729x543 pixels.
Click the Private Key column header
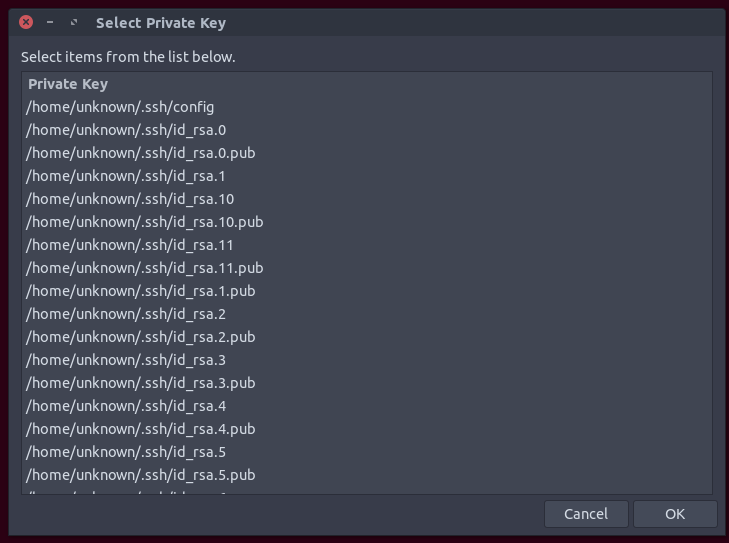[68, 84]
